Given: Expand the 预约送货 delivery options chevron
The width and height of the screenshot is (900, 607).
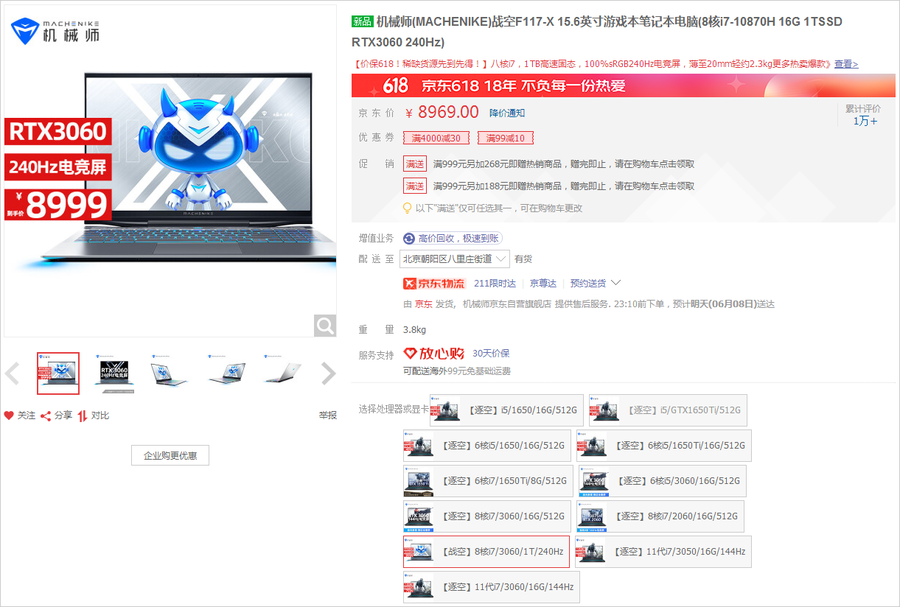Looking at the screenshot, I should click(616, 283).
